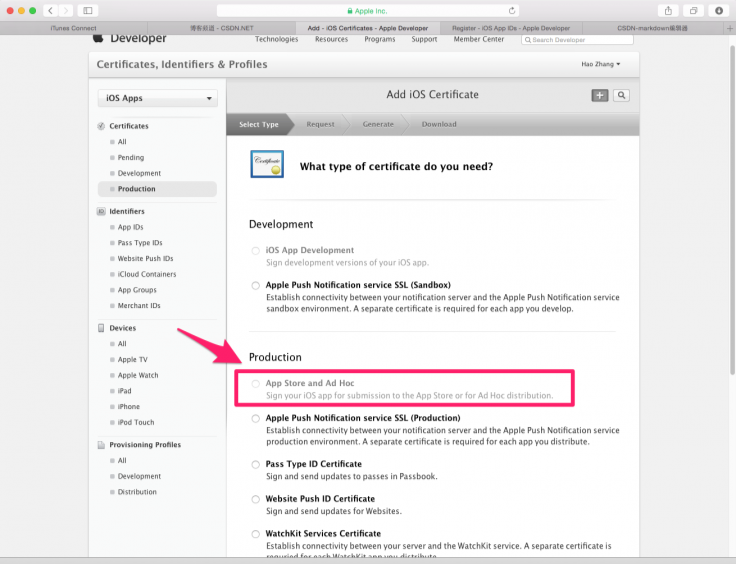Open Production certificates item
This screenshot has width=736, height=564.
click(157, 189)
